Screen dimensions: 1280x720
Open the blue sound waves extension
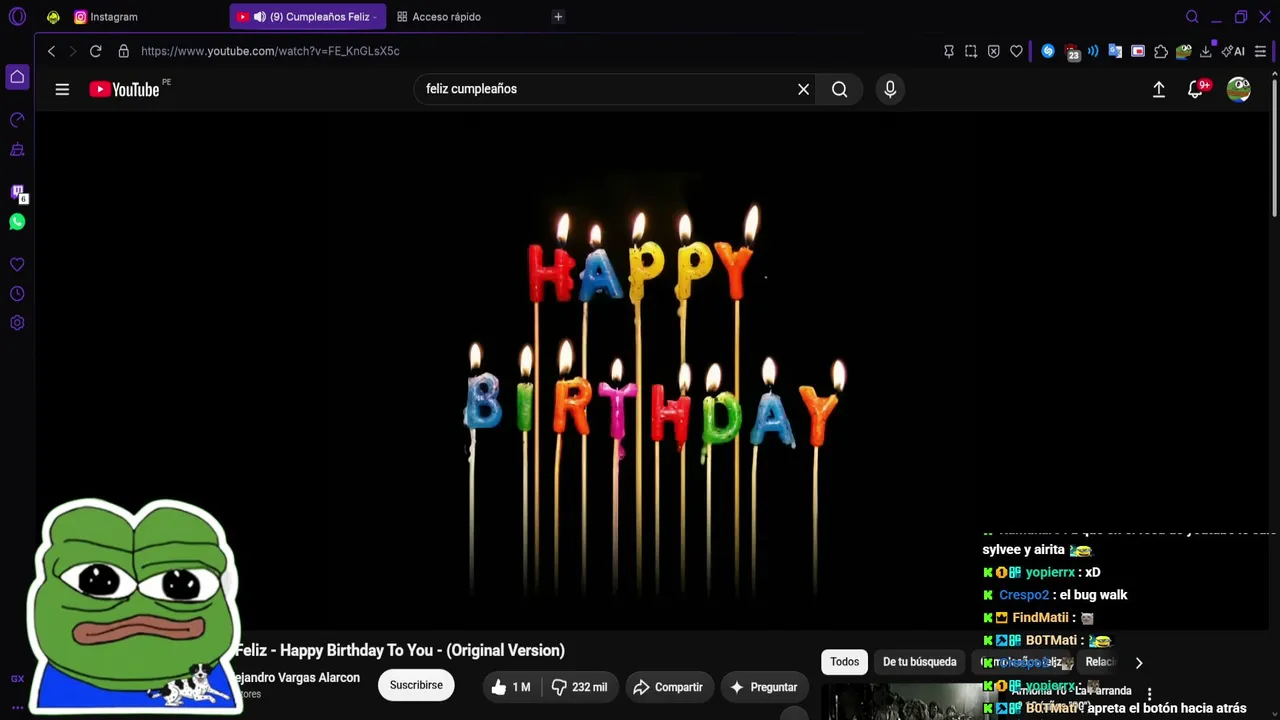[1093, 51]
